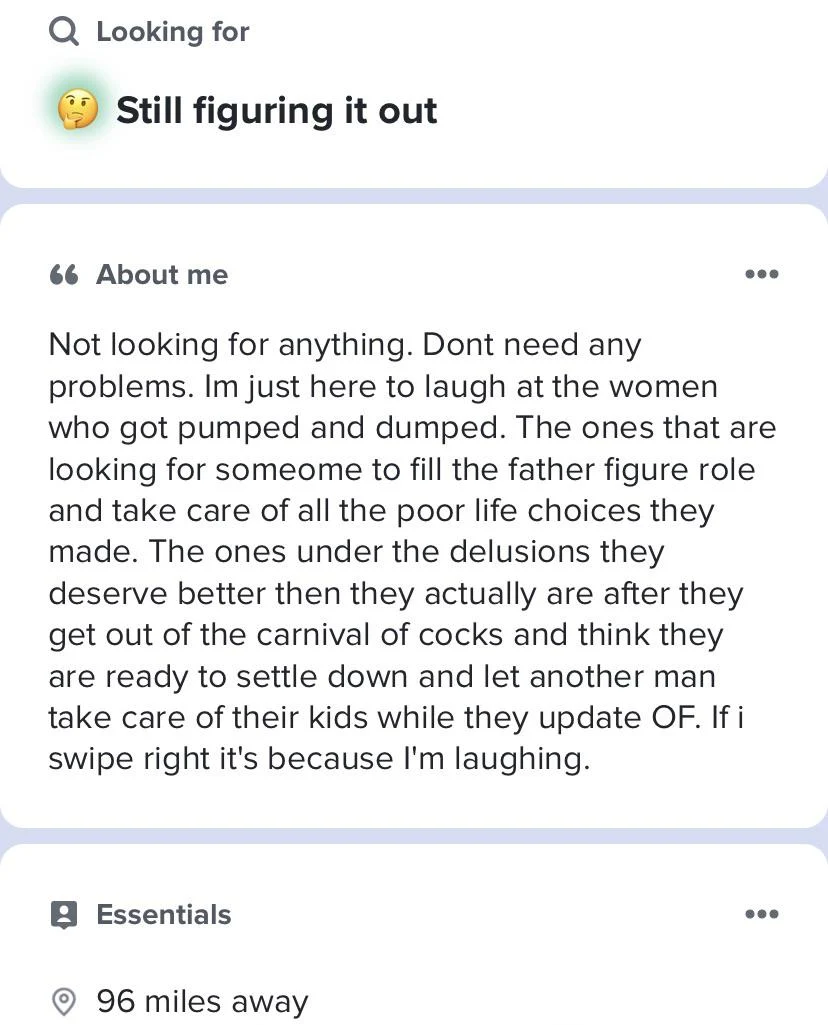Tap the 'Essentials' section heading
The image size is (828, 1025).
[x=163, y=914]
